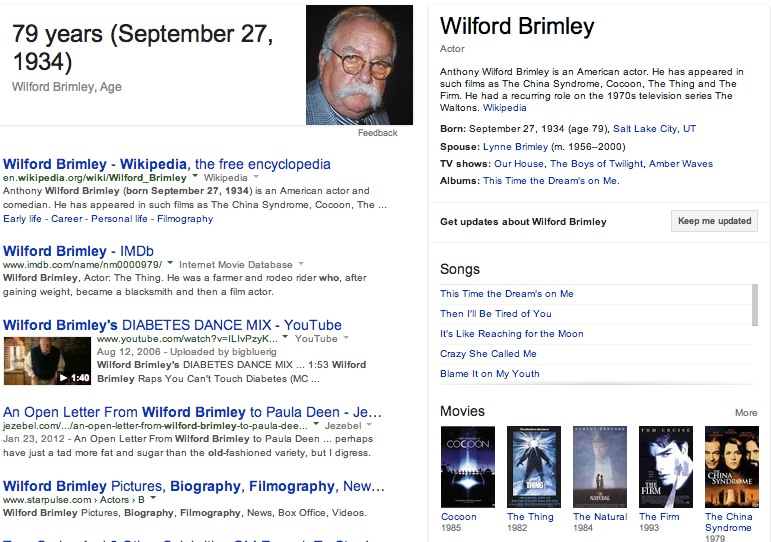The width and height of the screenshot is (771, 542).
Task: Open Lynne Brimley spouse link
Action: click(x=515, y=147)
